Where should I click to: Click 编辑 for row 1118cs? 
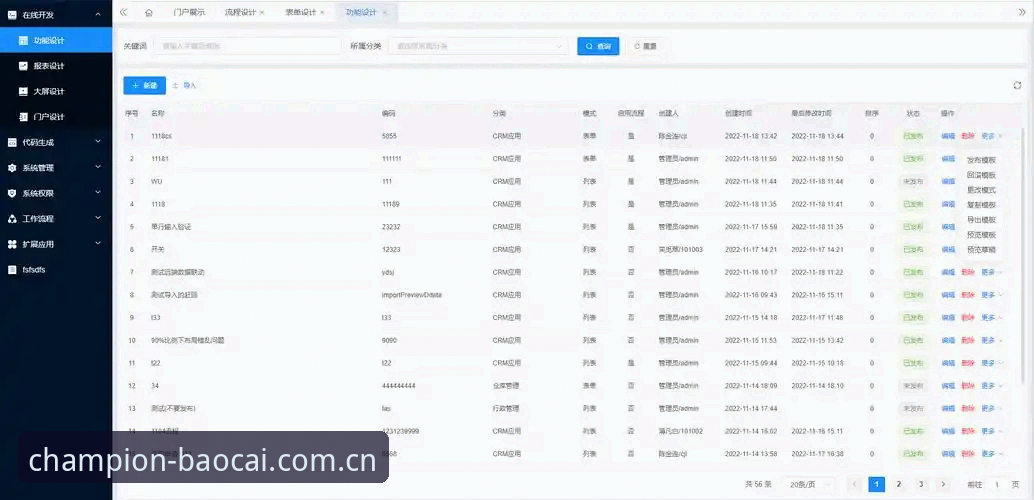pos(948,137)
